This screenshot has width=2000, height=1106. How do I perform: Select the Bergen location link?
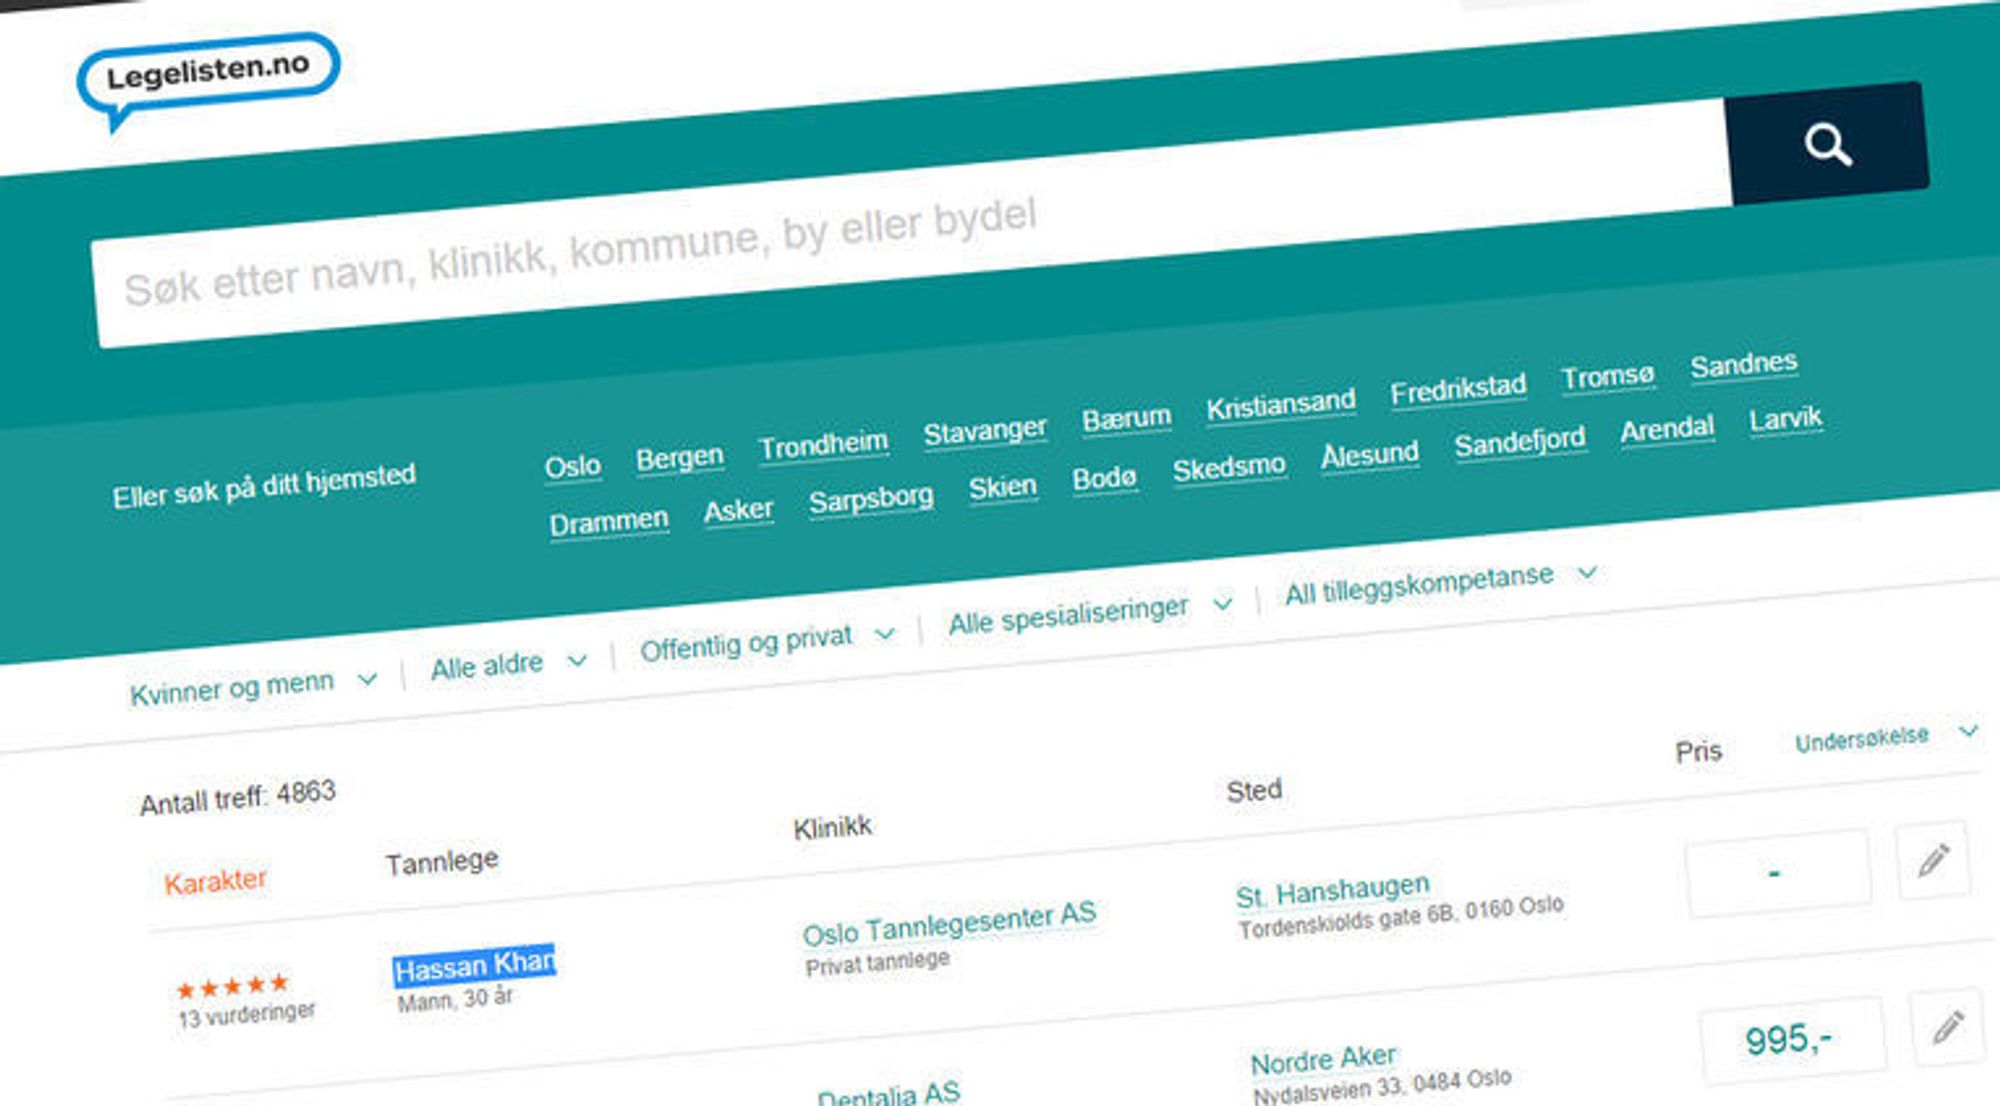pos(679,458)
